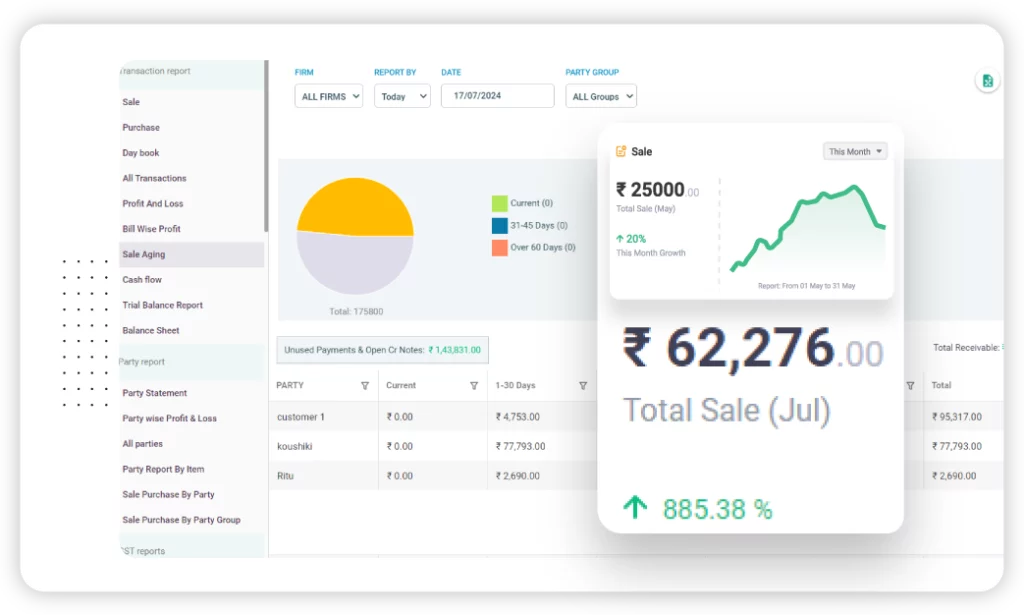Click the orange Over 60 Days swatch
The height and width of the screenshot is (615, 1024).
point(500,247)
